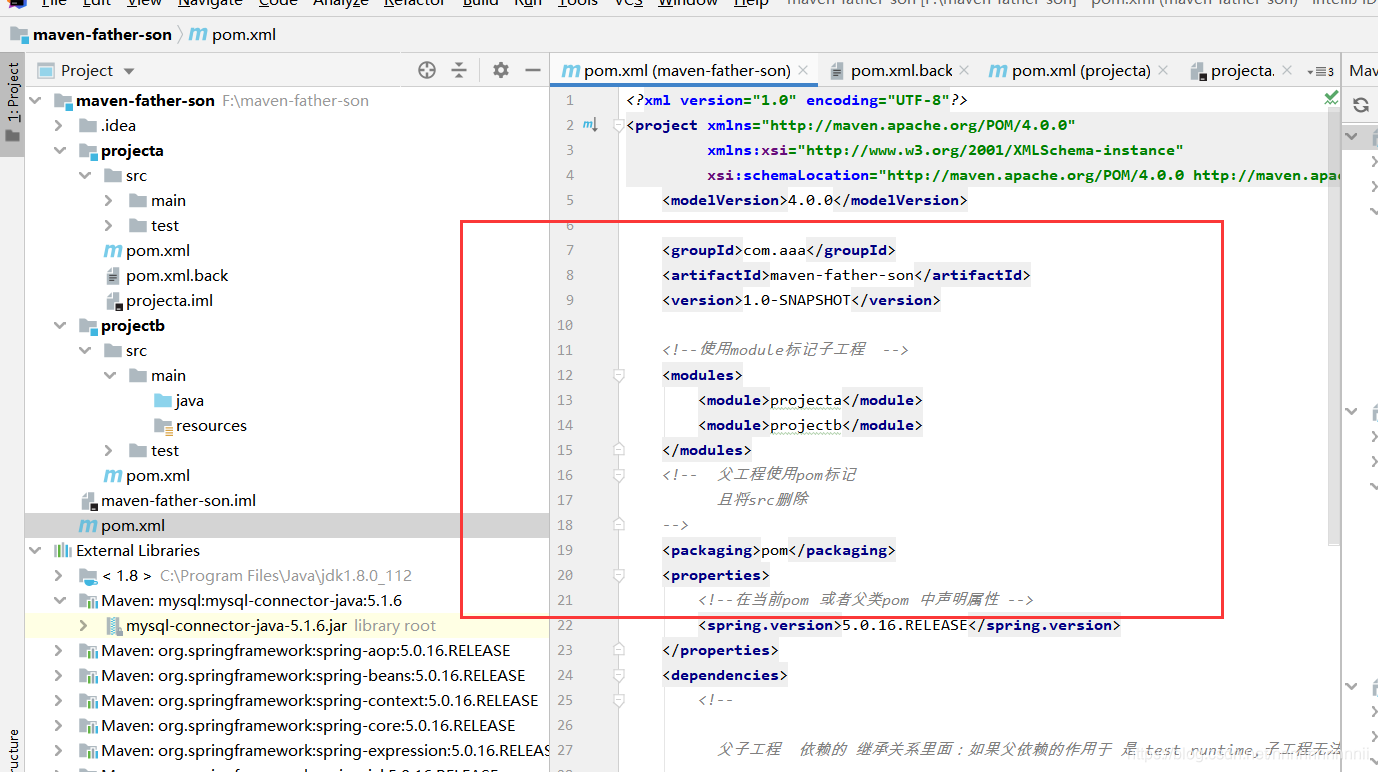The image size is (1378, 772).
Task: Select the resources folder under projectb
Action: click(x=200, y=426)
